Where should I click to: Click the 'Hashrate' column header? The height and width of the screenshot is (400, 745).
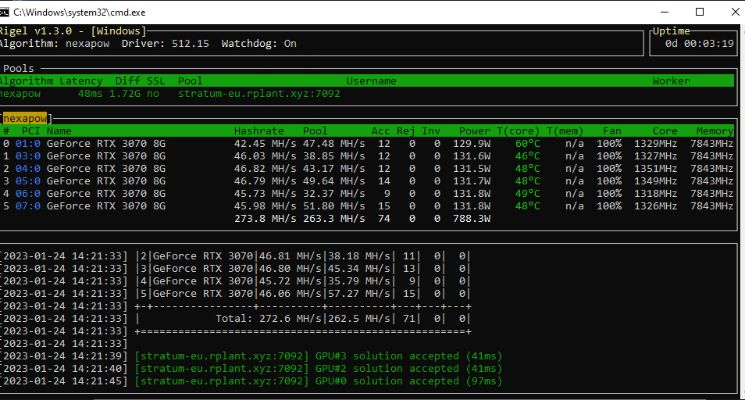click(259, 131)
